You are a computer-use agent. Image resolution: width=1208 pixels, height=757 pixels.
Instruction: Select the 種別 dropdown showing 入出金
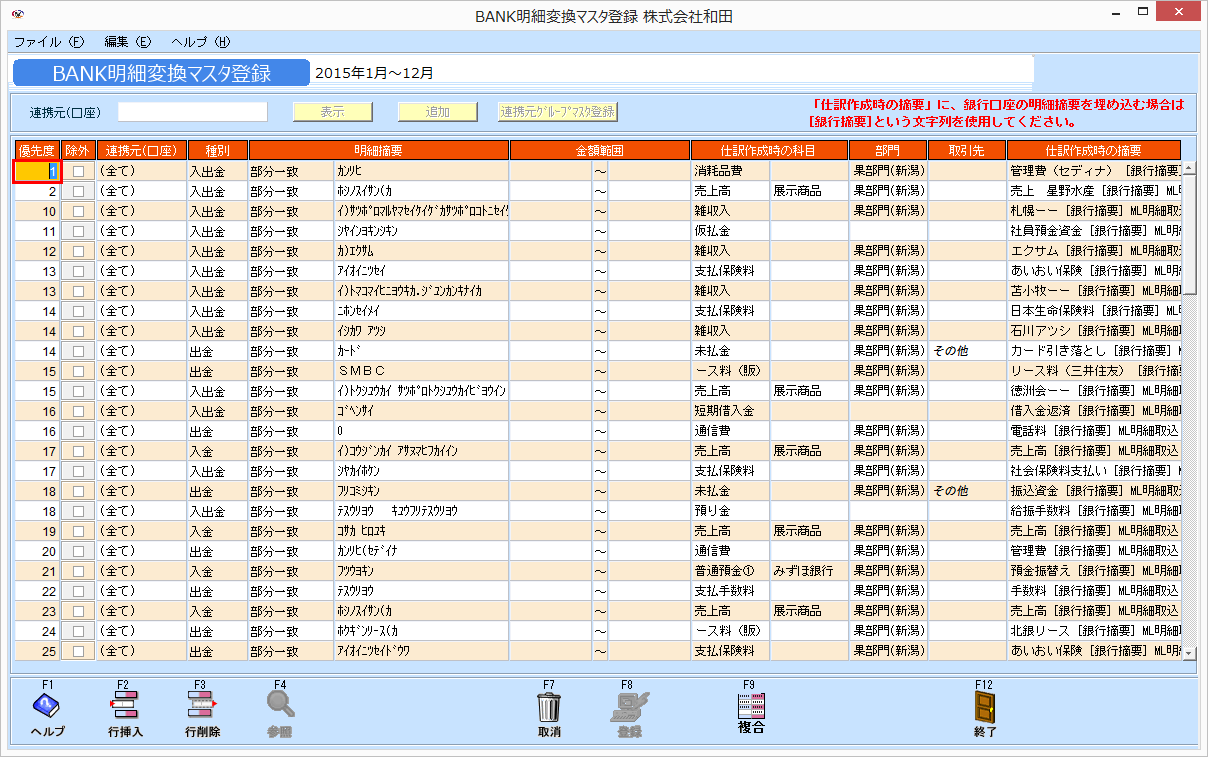(216, 170)
